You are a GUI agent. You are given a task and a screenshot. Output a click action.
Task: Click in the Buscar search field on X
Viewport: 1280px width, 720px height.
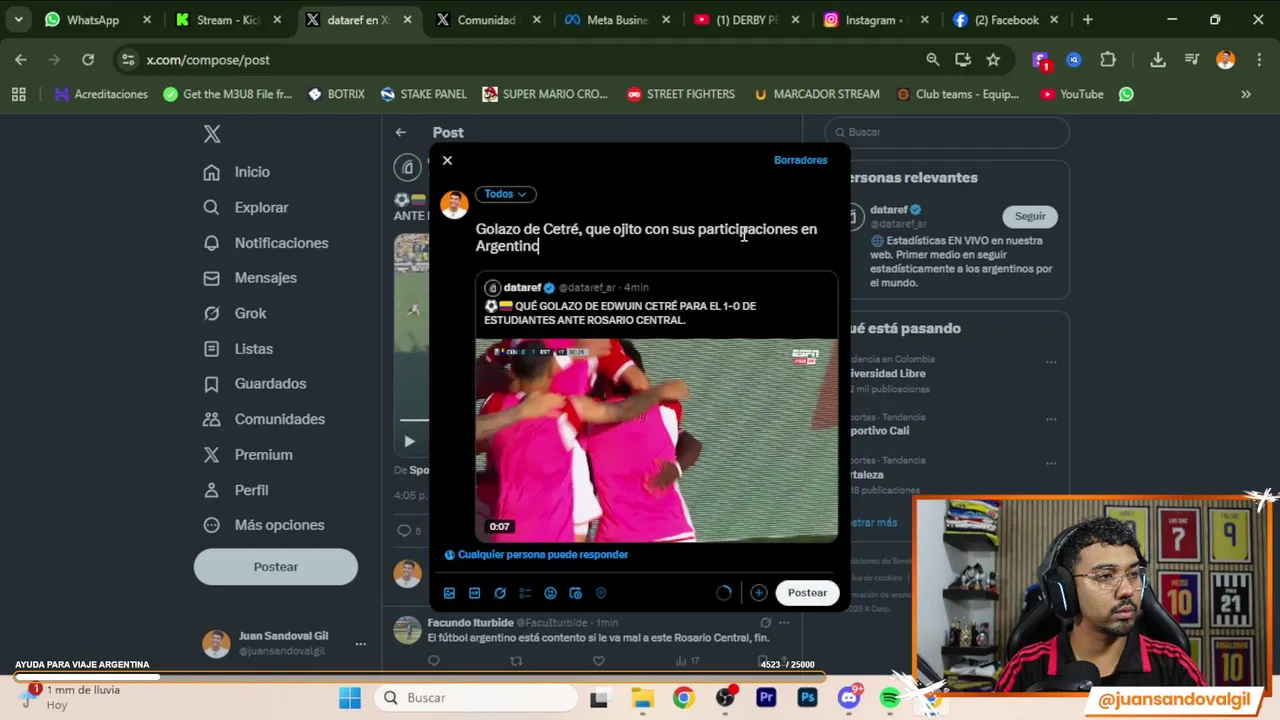coord(947,132)
